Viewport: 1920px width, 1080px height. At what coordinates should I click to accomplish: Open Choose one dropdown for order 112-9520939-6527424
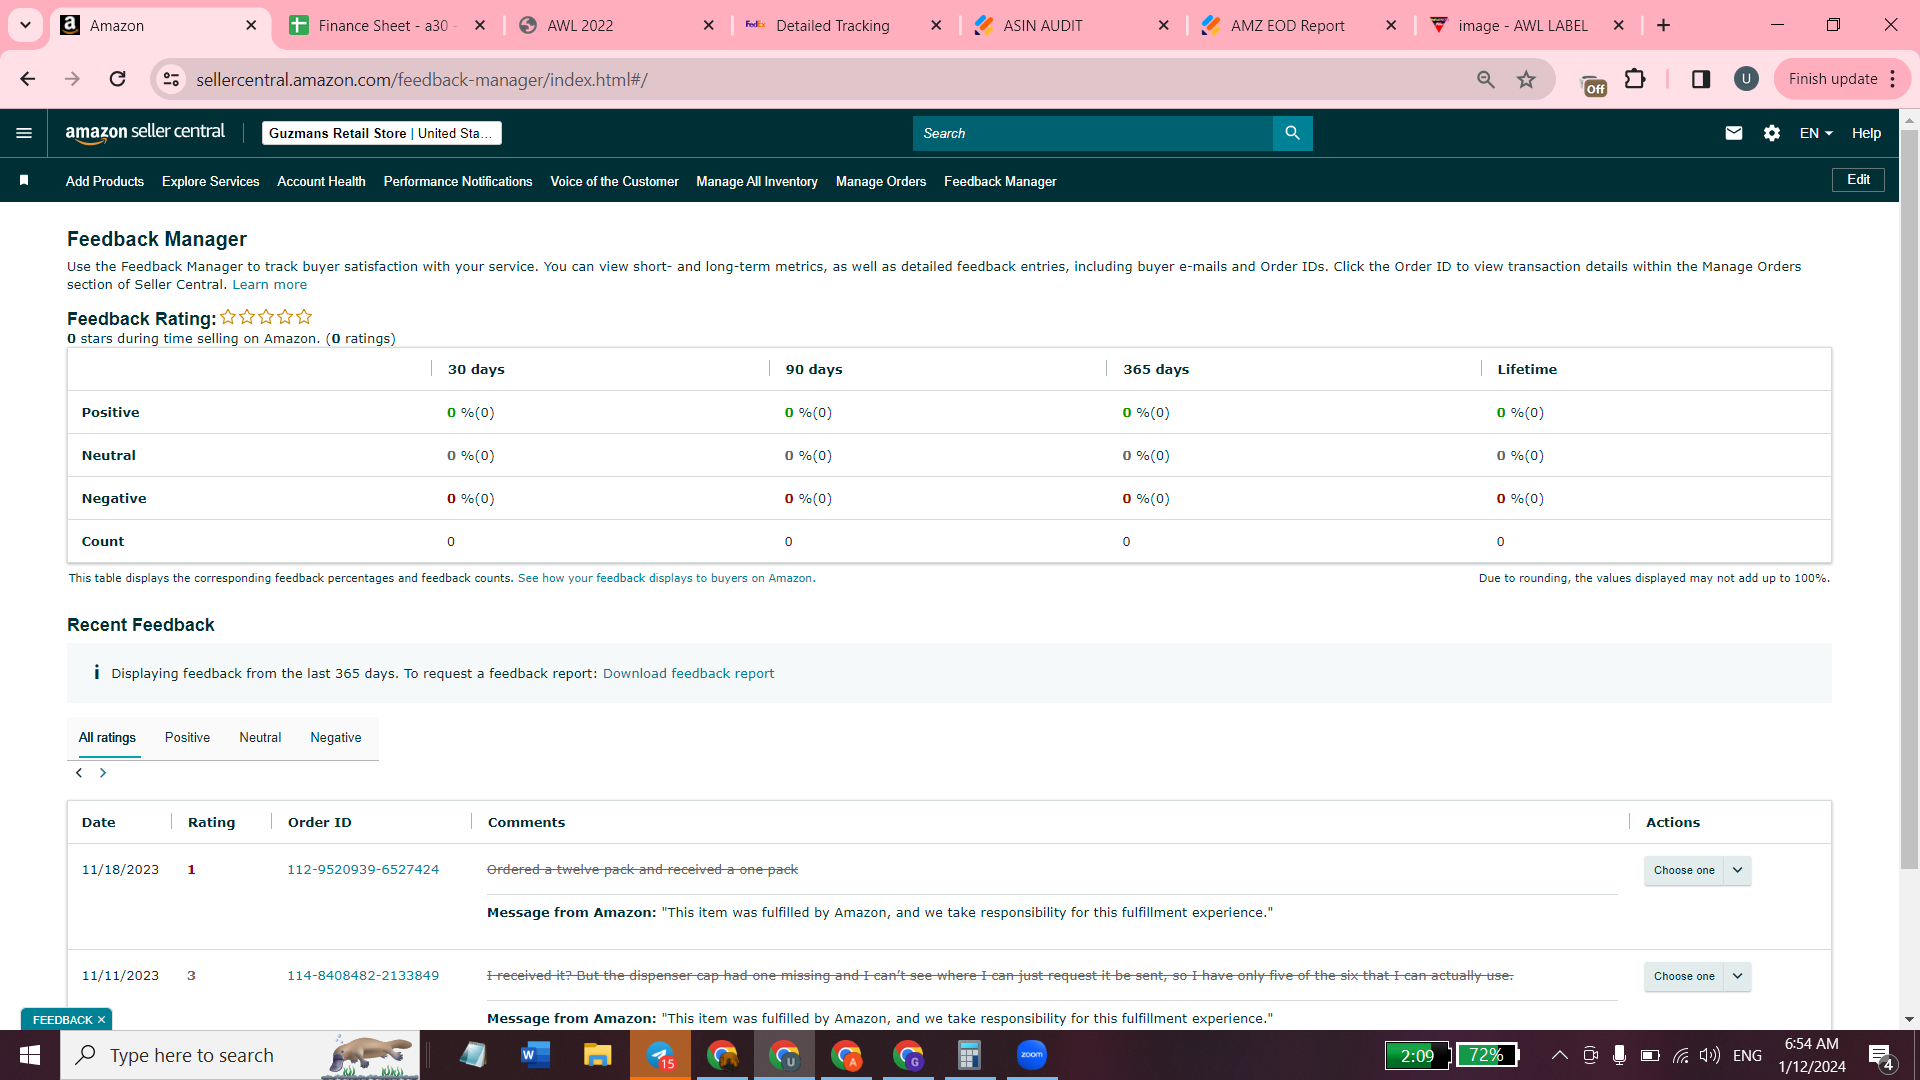[1697, 870]
